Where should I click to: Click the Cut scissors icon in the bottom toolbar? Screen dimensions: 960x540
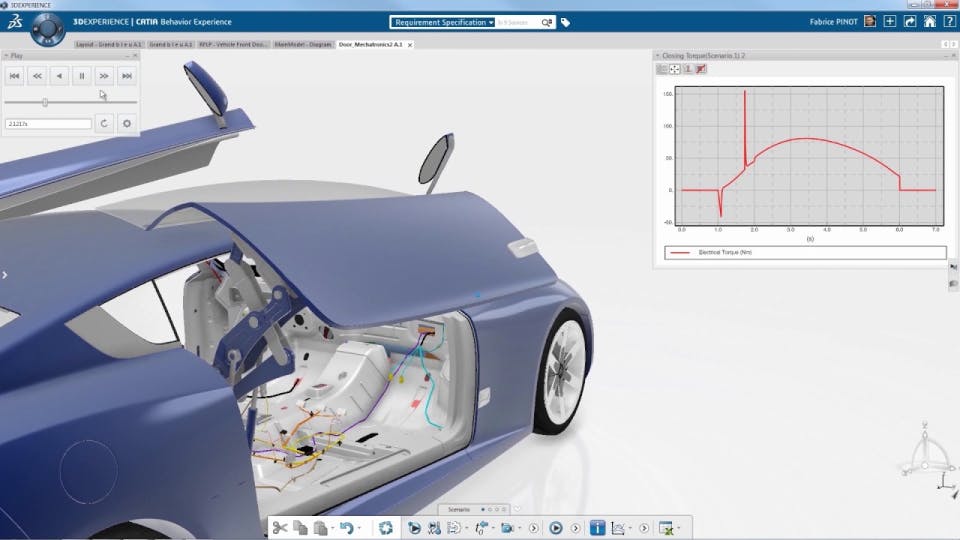[x=280, y=527]
